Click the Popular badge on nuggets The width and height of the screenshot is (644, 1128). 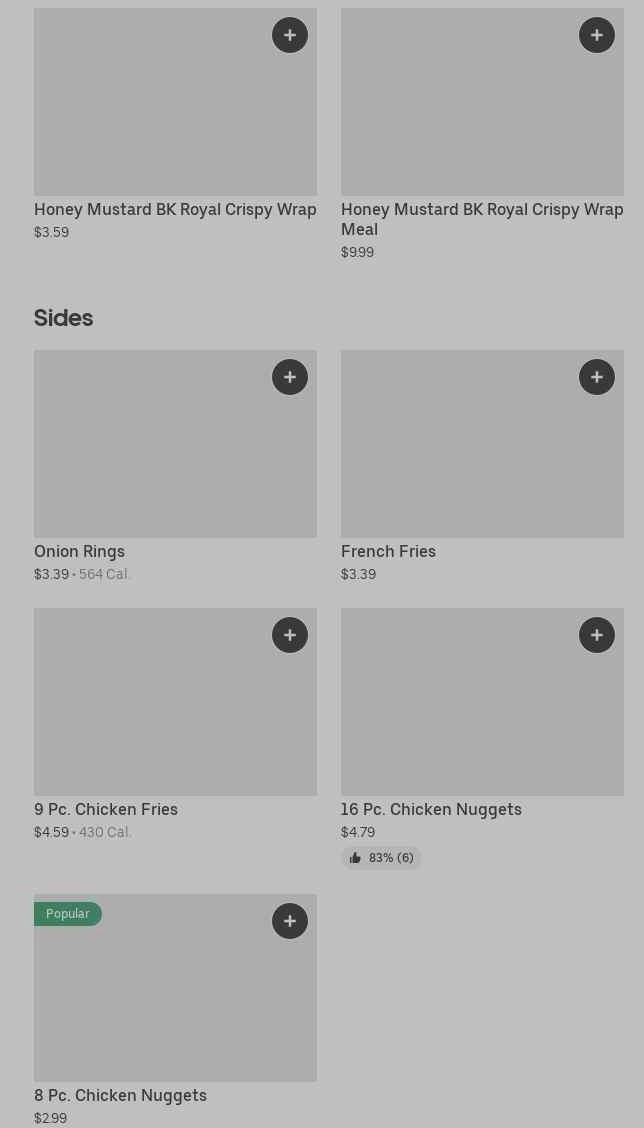[x=68, y=914]
